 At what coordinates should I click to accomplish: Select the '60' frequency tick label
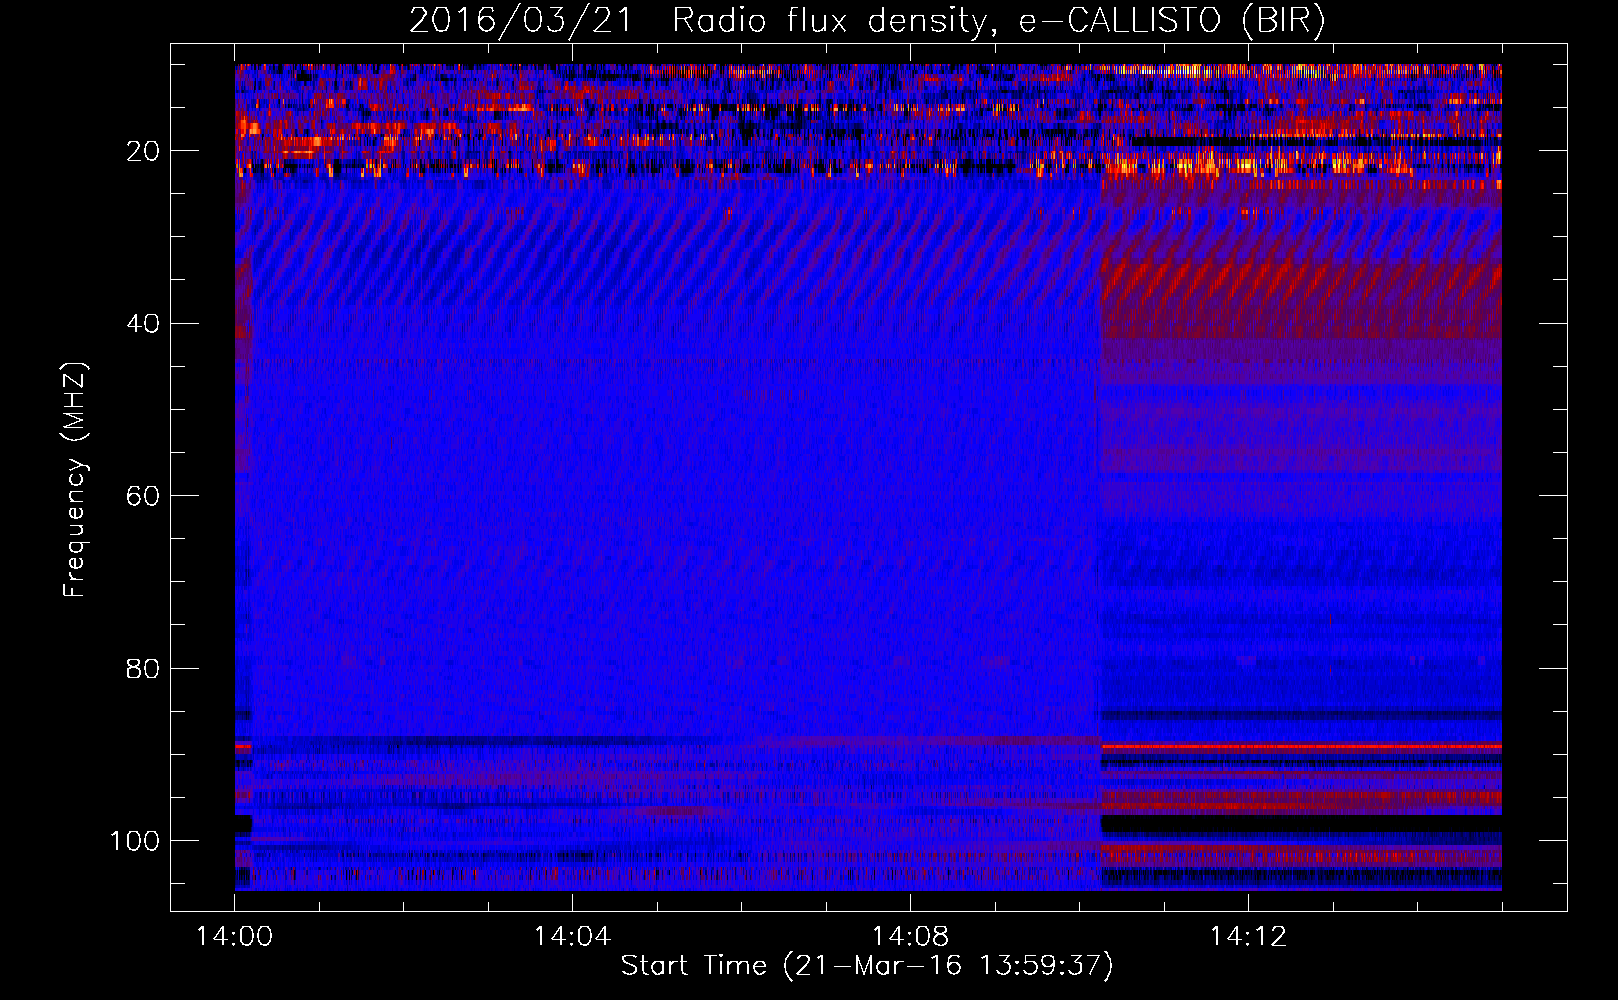[143, 496]
